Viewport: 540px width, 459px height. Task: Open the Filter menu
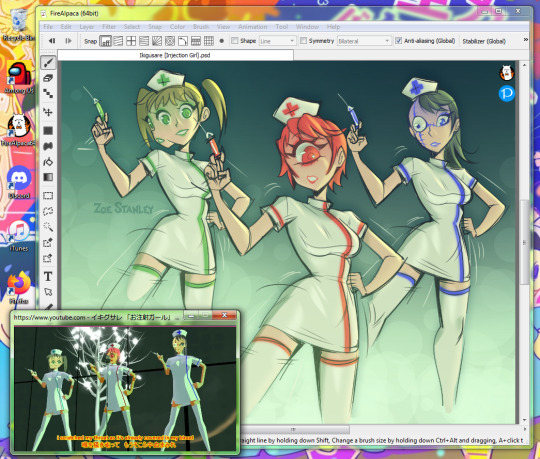pos(109,27)
